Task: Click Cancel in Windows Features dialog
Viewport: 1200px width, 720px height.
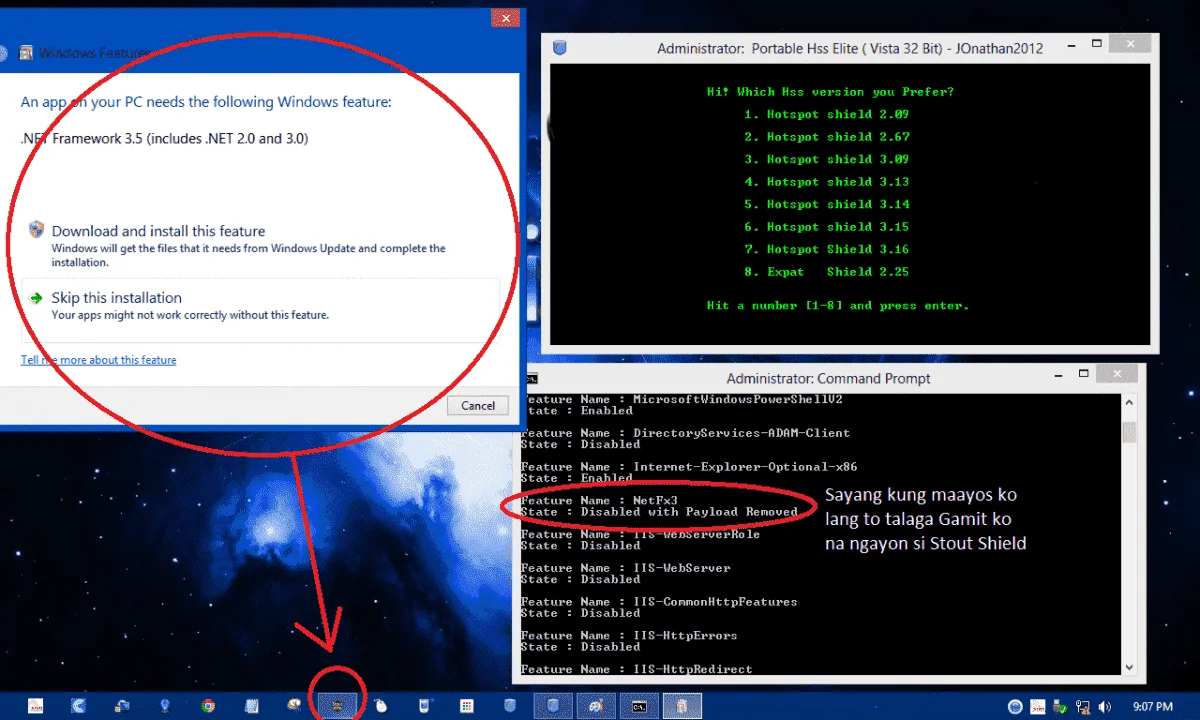Action: coord(478,405)
